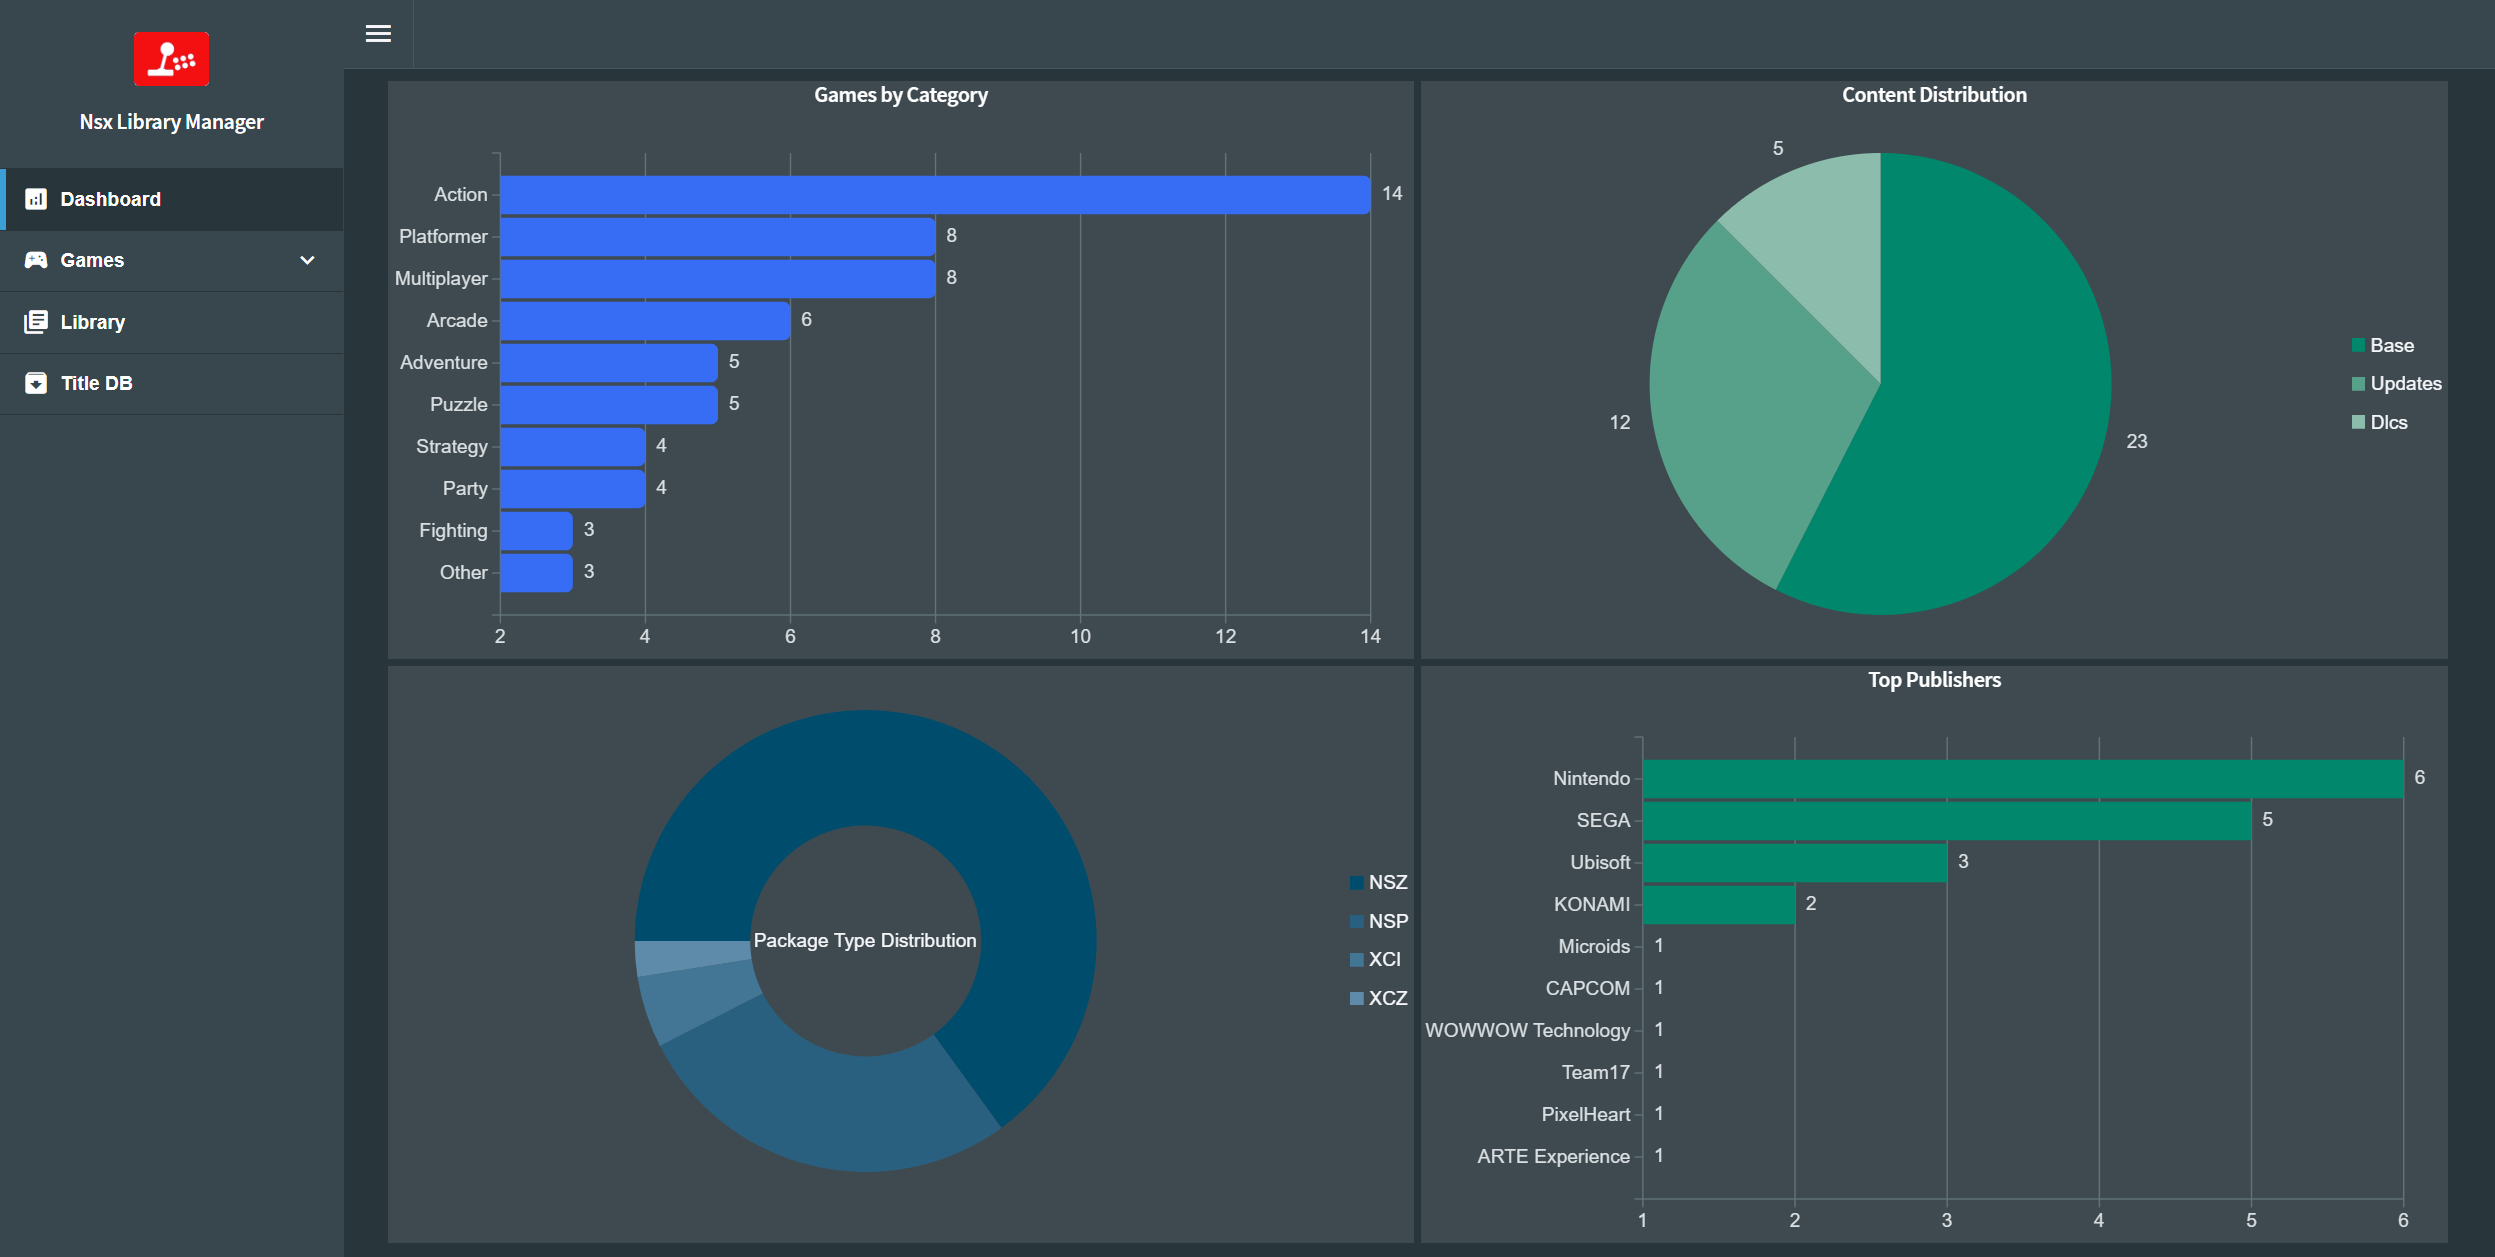
Task: Open the Games menu item
Action: coord(172,260)
